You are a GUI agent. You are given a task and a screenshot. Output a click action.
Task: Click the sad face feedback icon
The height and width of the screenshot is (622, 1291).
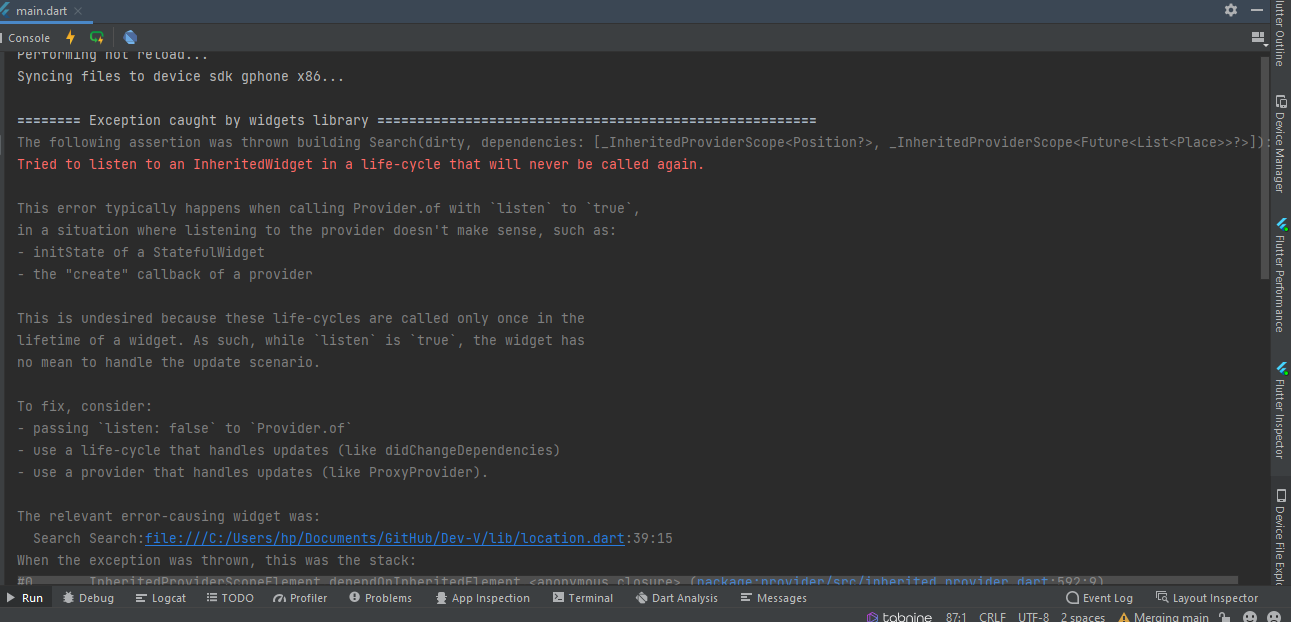(1275, 617)
